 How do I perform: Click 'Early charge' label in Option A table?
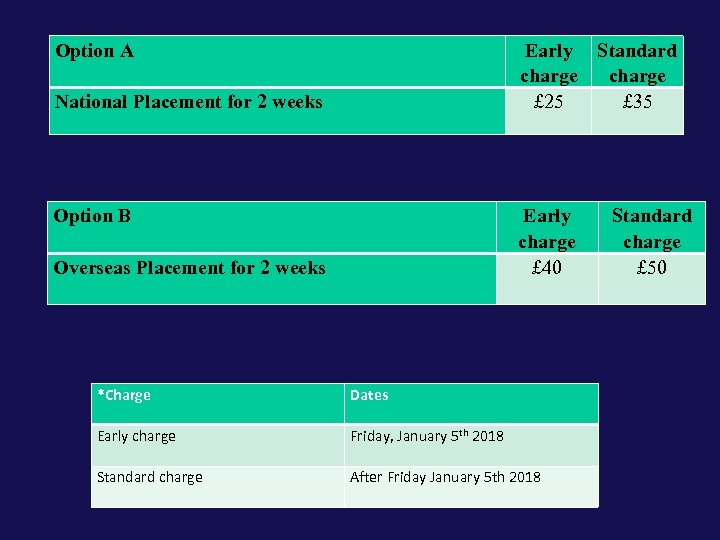[549, 63]
